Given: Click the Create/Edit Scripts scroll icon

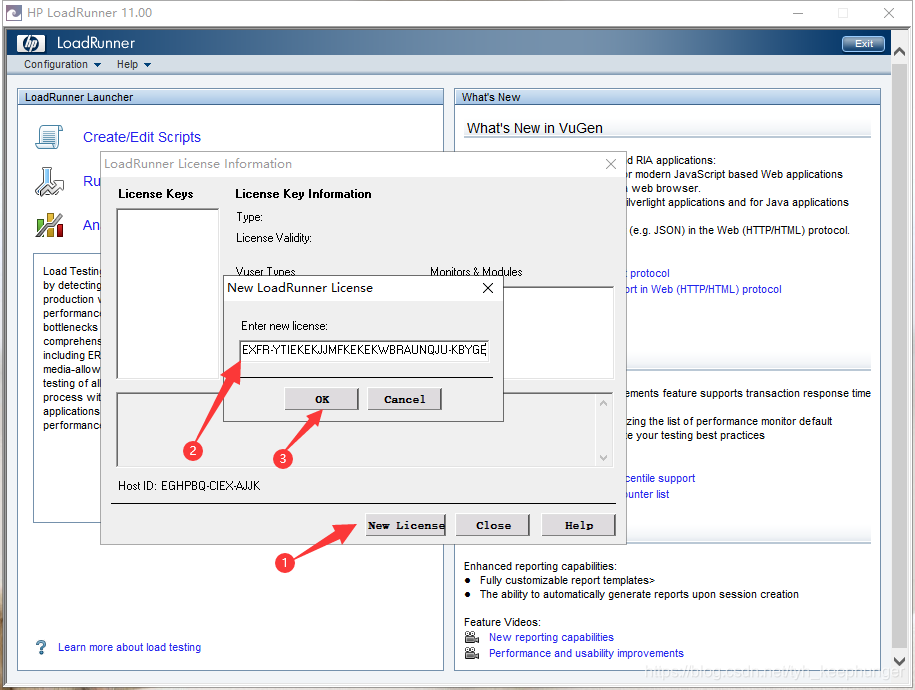Looking at the screenshot, I should [x=49, y=137].
